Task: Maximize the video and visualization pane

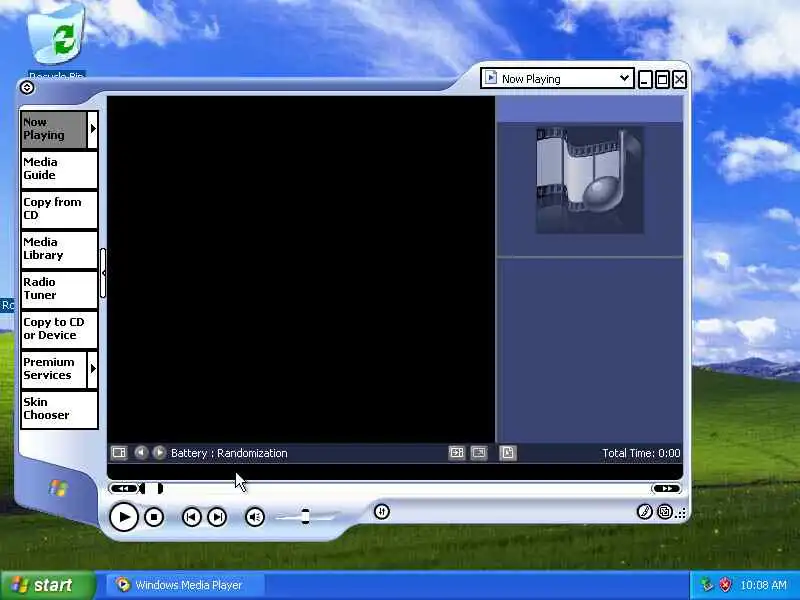Action: (457, 453)
